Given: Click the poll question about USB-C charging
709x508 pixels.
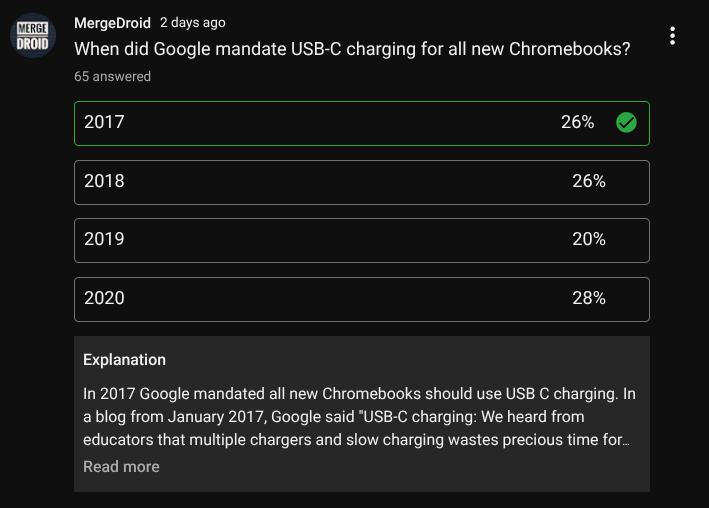Looking at the screenshot, I should point(352,49).
